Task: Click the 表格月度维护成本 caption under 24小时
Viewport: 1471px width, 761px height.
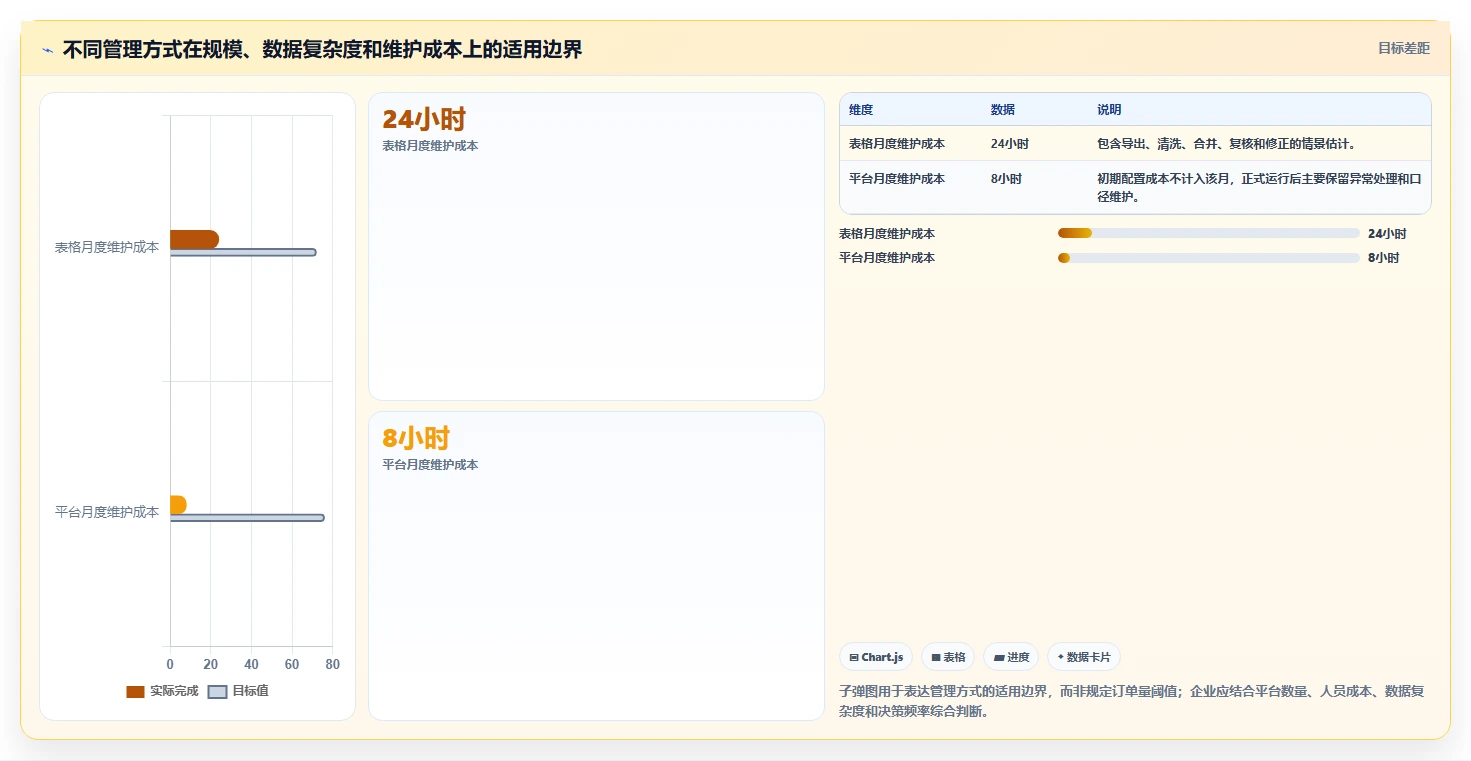Action: click(x=430, y=146)
